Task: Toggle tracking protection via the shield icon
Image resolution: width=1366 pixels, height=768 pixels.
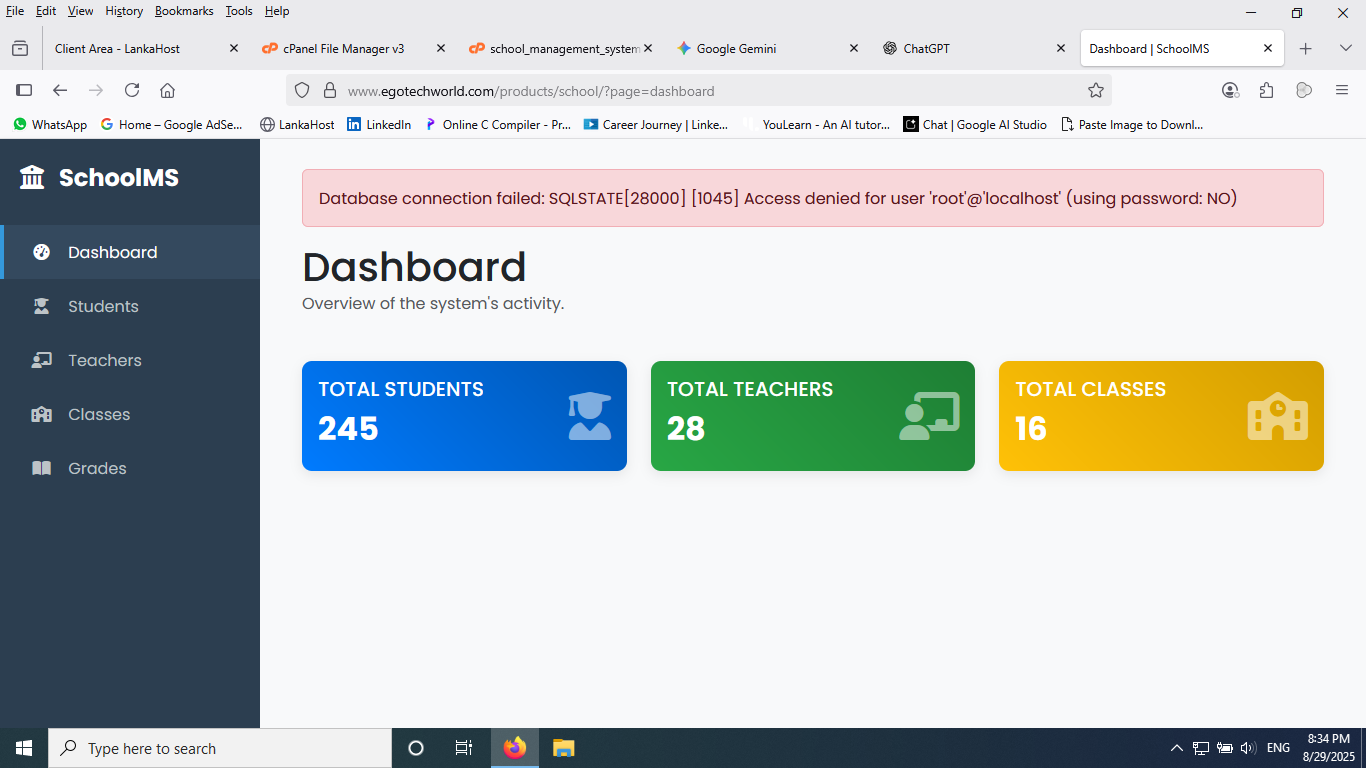Action: [x=301, y=89]
